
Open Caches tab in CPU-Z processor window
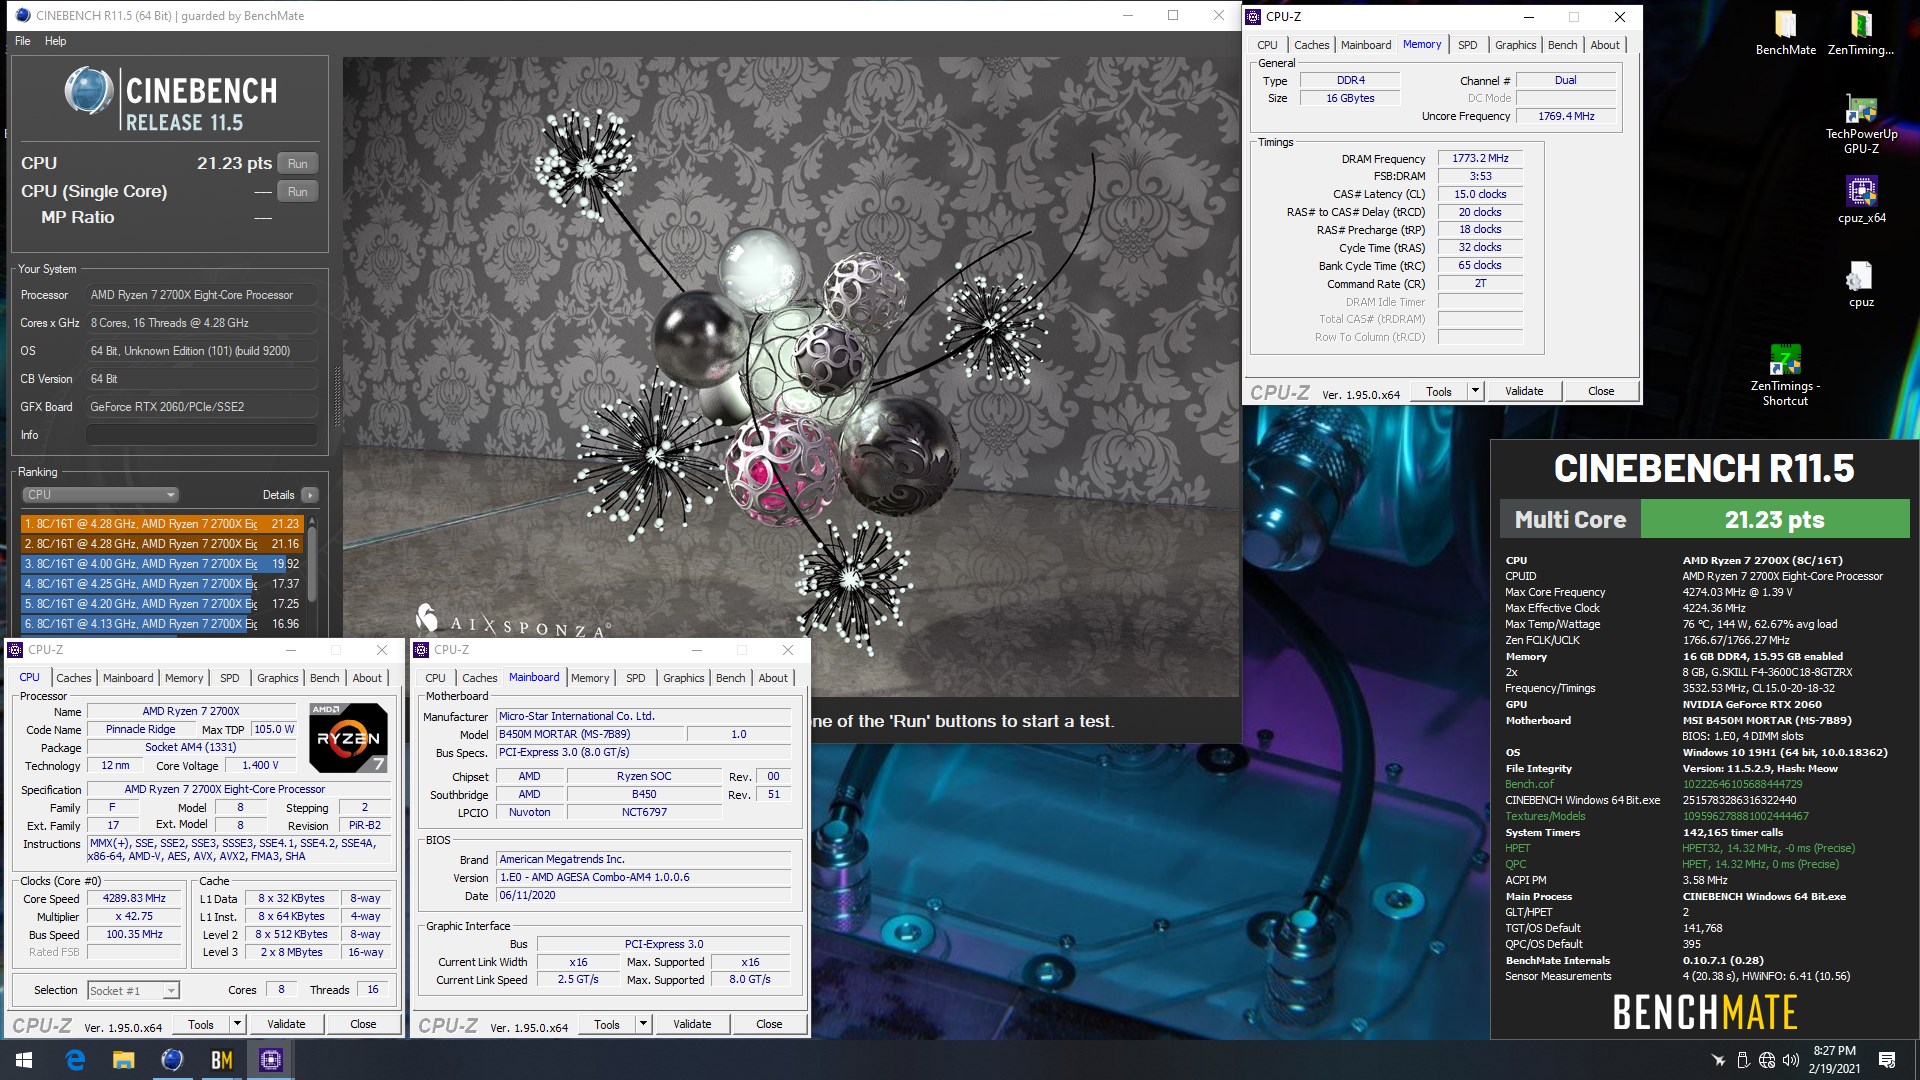[73, 678]
